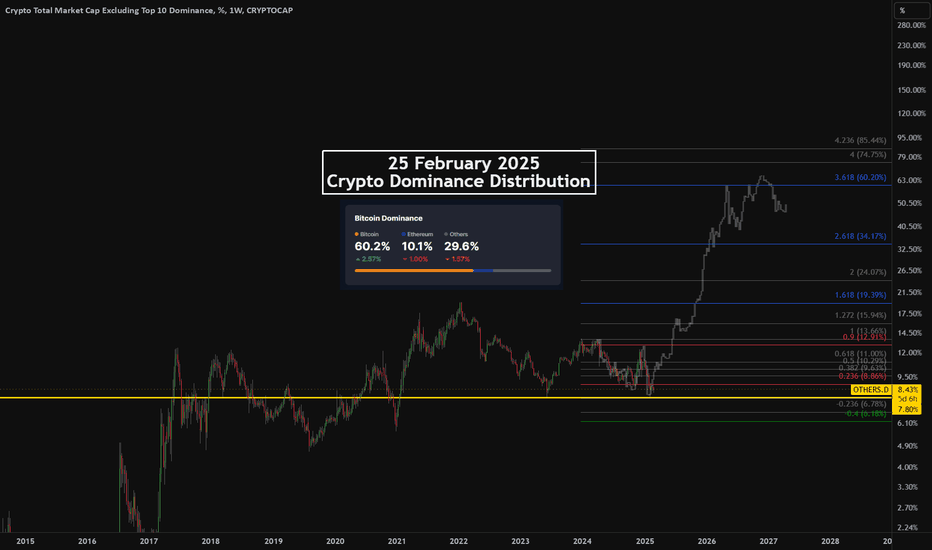Click the Others 29.6% value
932x550 pixels.
click(461, 246)
